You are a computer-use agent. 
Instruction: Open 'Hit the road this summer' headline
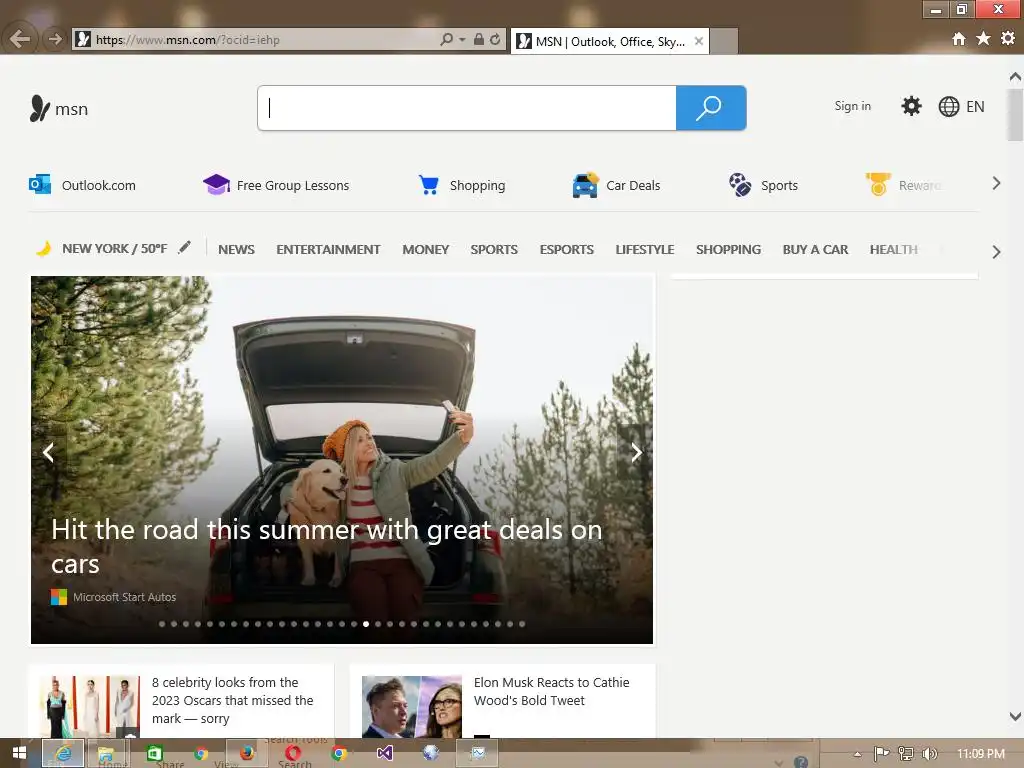[327, 547]
